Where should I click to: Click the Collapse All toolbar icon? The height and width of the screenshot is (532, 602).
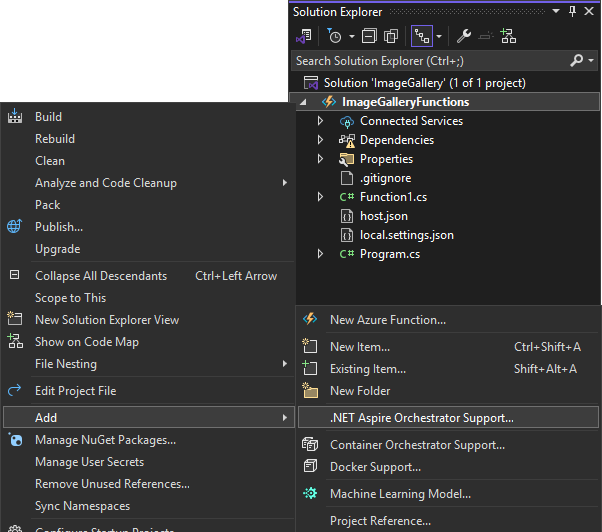click(369, 36)
